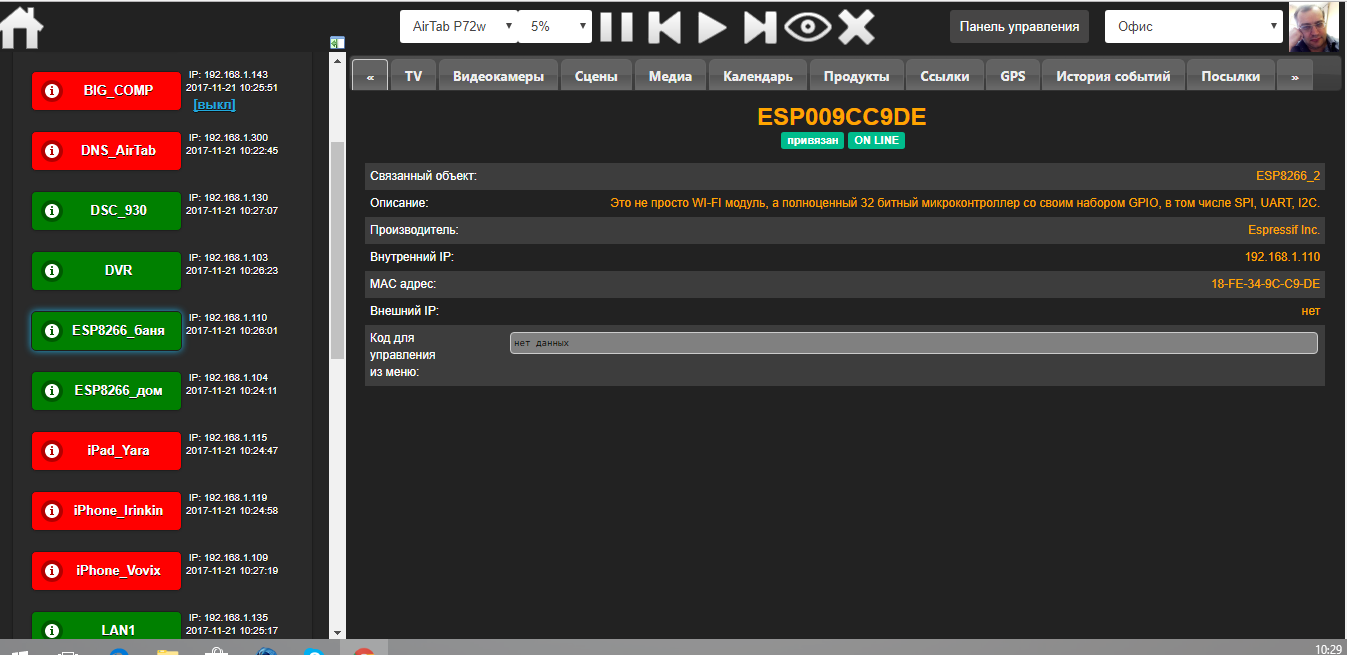
Task: Click the device list scrollbar down arrow
Action: [337, 632]
